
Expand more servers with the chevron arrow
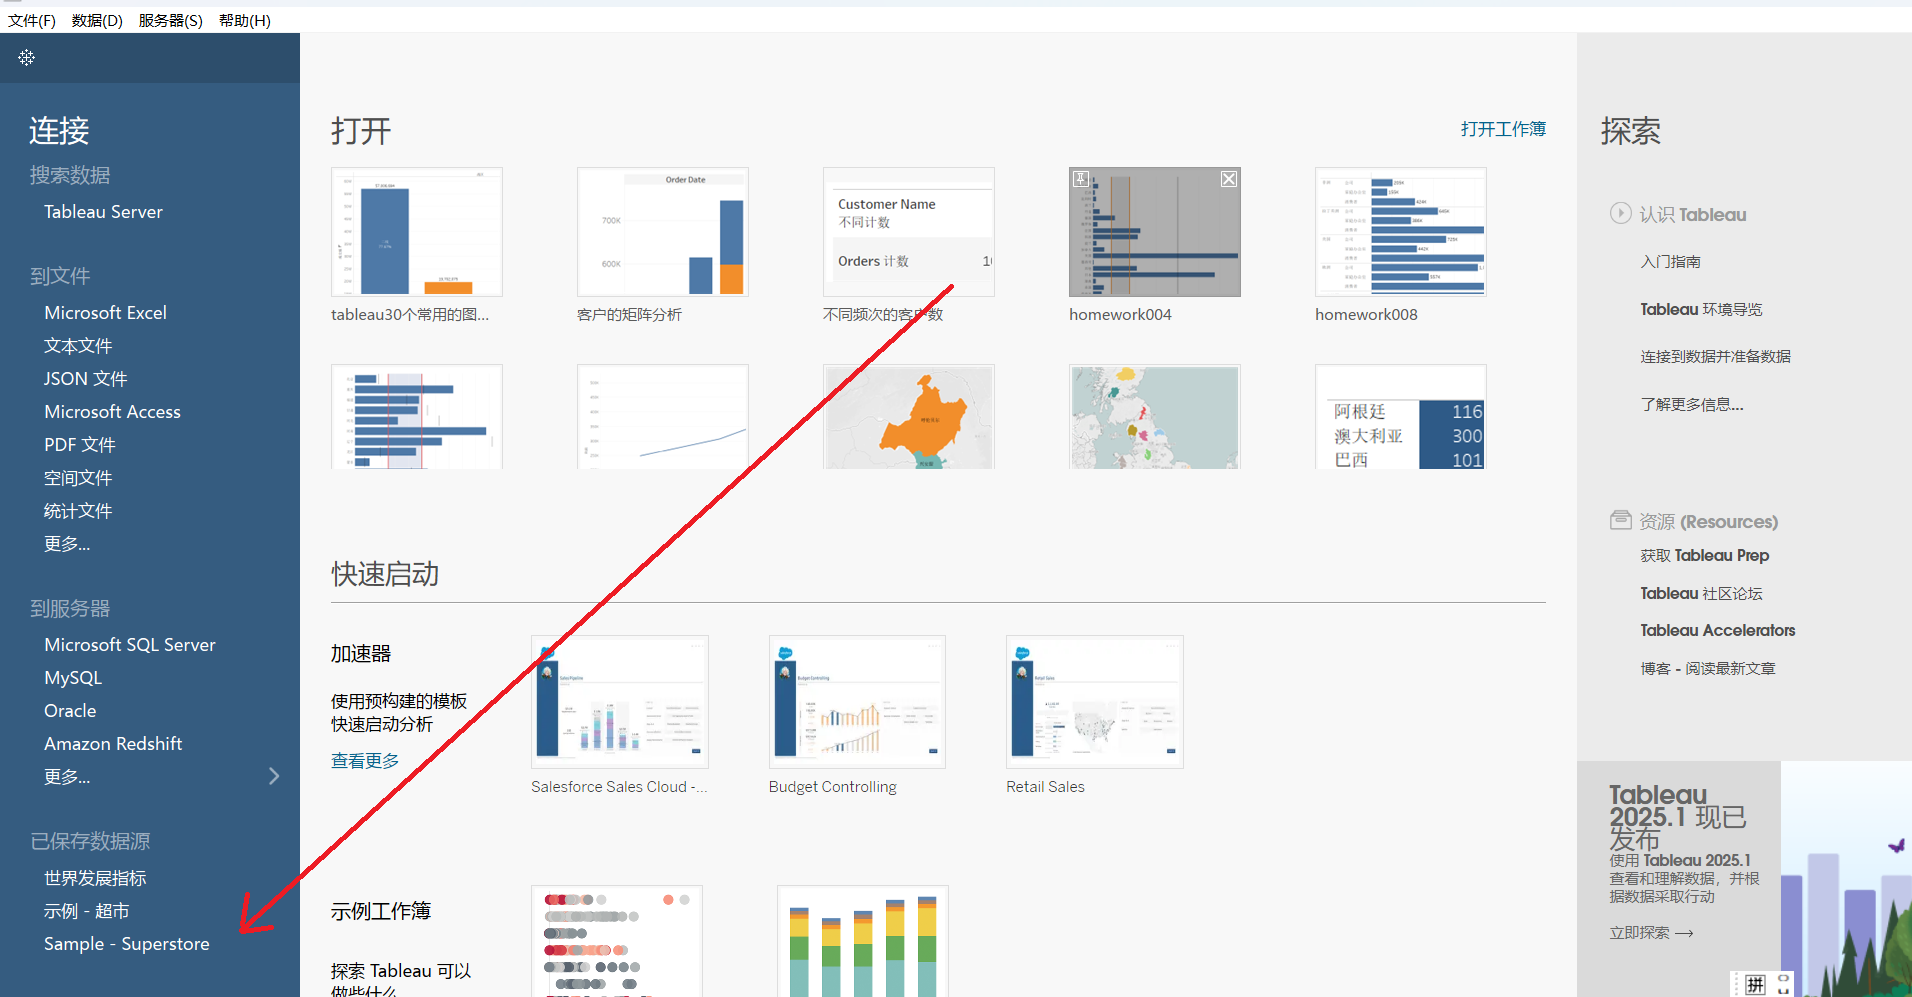tap(274, 776)
